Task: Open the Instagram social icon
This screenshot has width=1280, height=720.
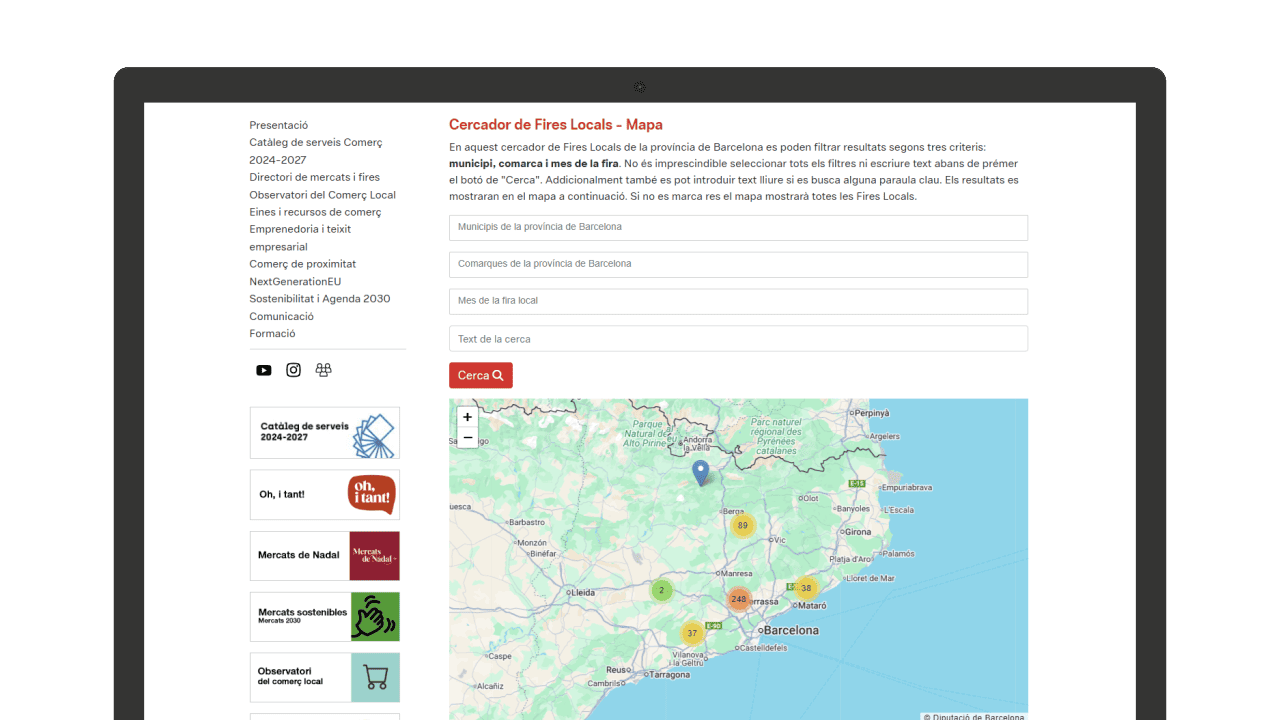Action: tap(293, 370)
